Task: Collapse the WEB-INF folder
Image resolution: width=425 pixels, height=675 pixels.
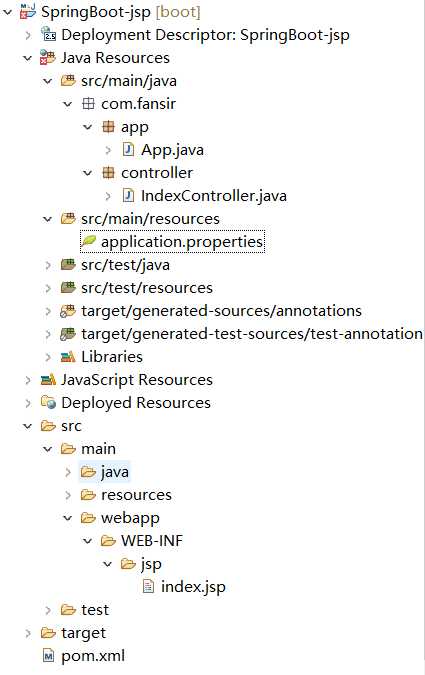Action: [x=88, y=541]
